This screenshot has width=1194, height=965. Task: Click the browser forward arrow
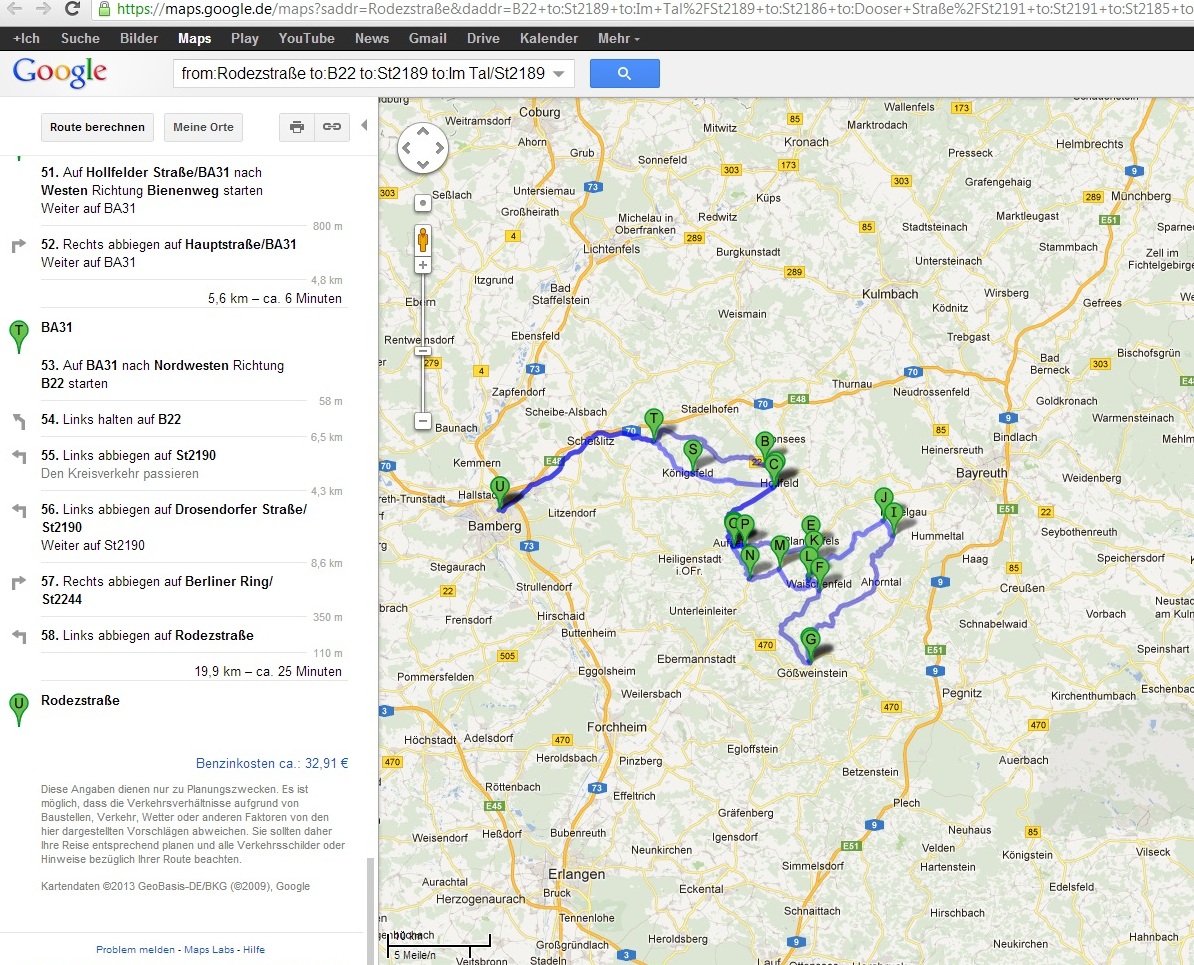pyautogui.click(x=43, y=8)
